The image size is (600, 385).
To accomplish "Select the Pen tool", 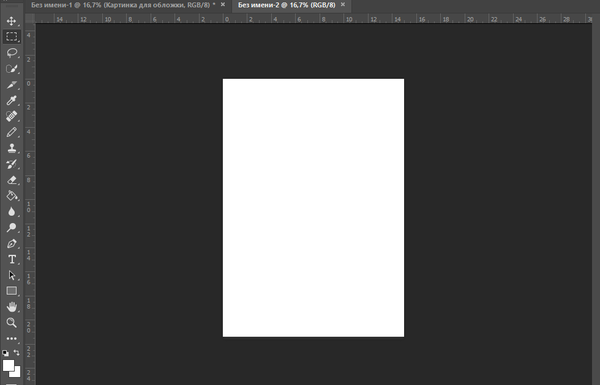I will [11, 244].
